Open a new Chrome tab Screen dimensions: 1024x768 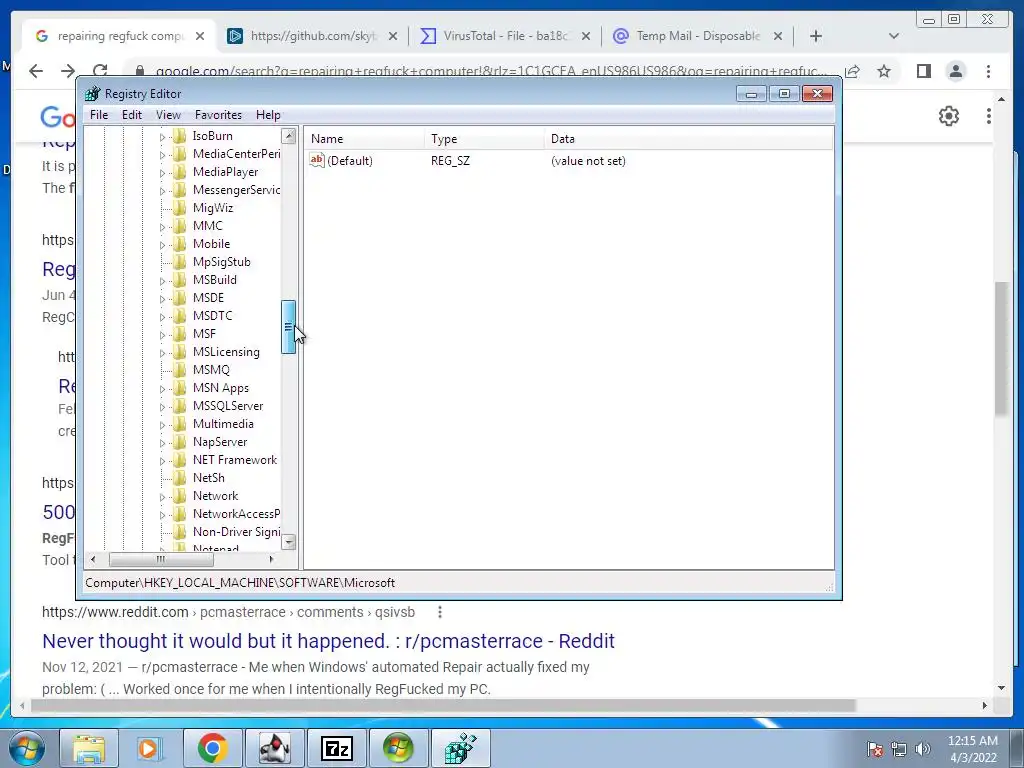click(x=816, y=36)
